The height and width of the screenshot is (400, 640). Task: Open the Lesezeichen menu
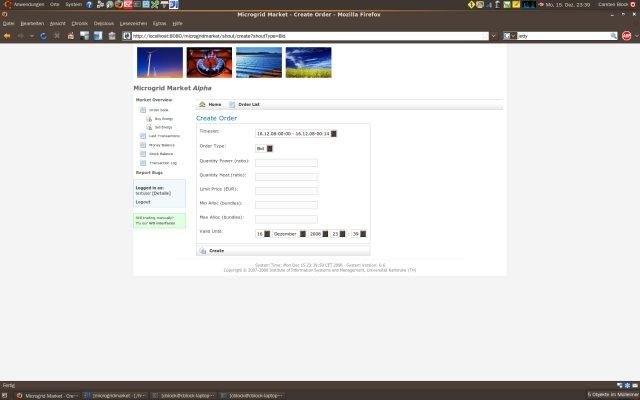(x=132, y=22)
